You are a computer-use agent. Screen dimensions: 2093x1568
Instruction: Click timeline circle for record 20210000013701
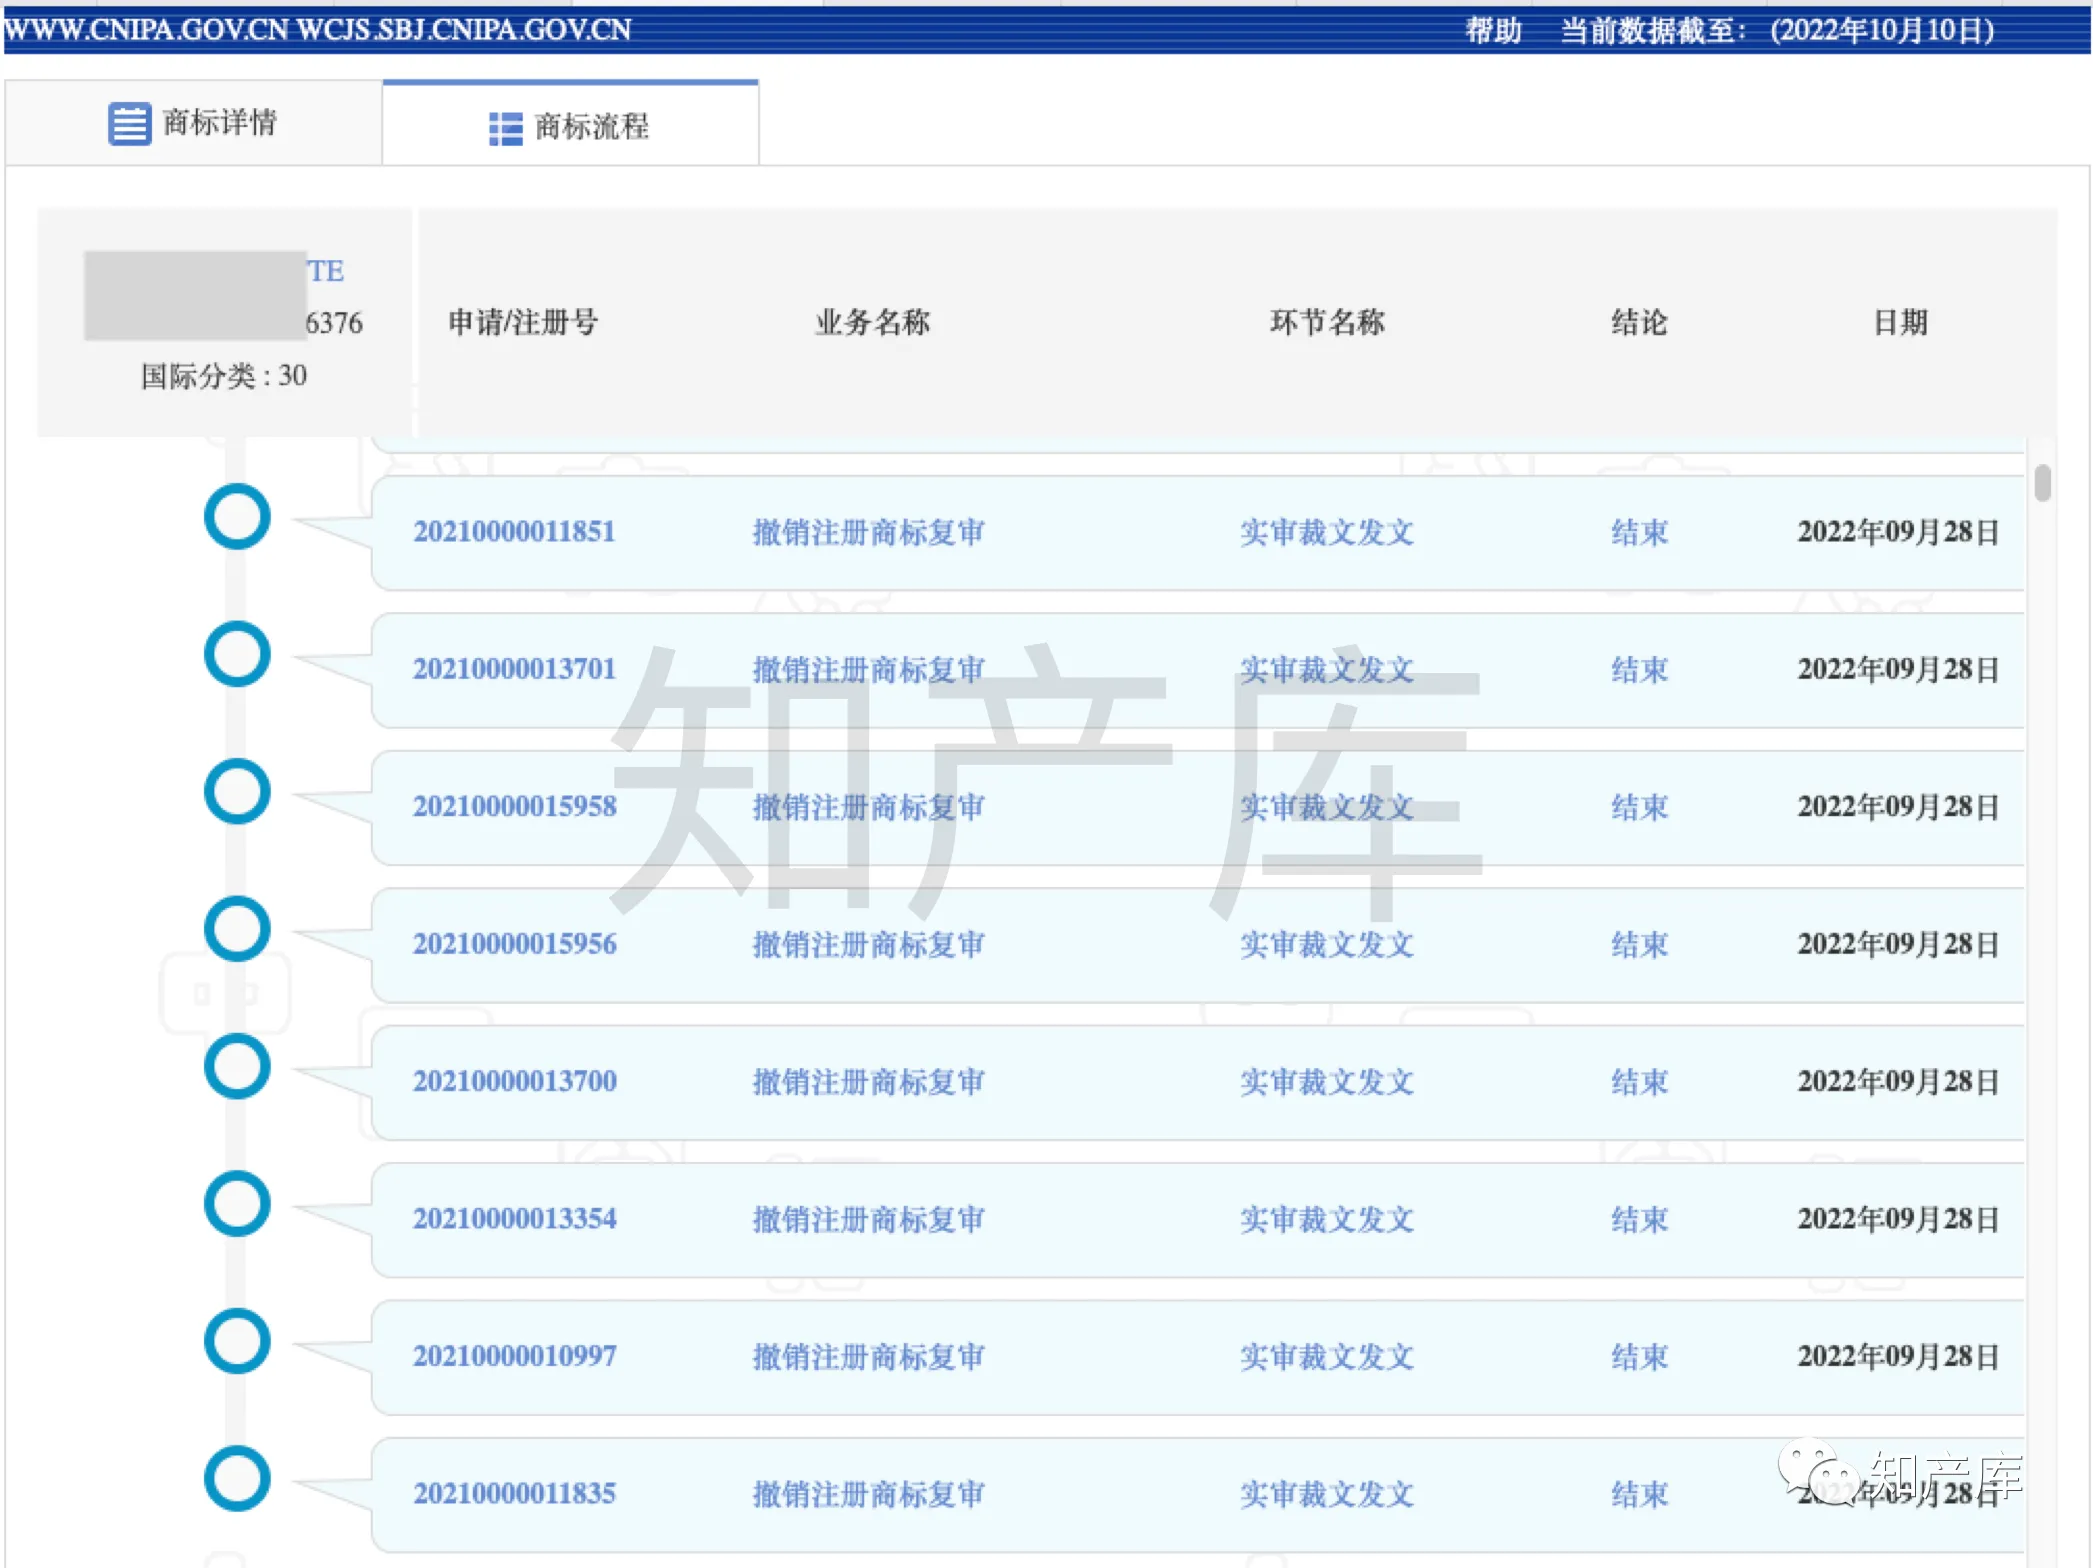(x=237, y=654)
